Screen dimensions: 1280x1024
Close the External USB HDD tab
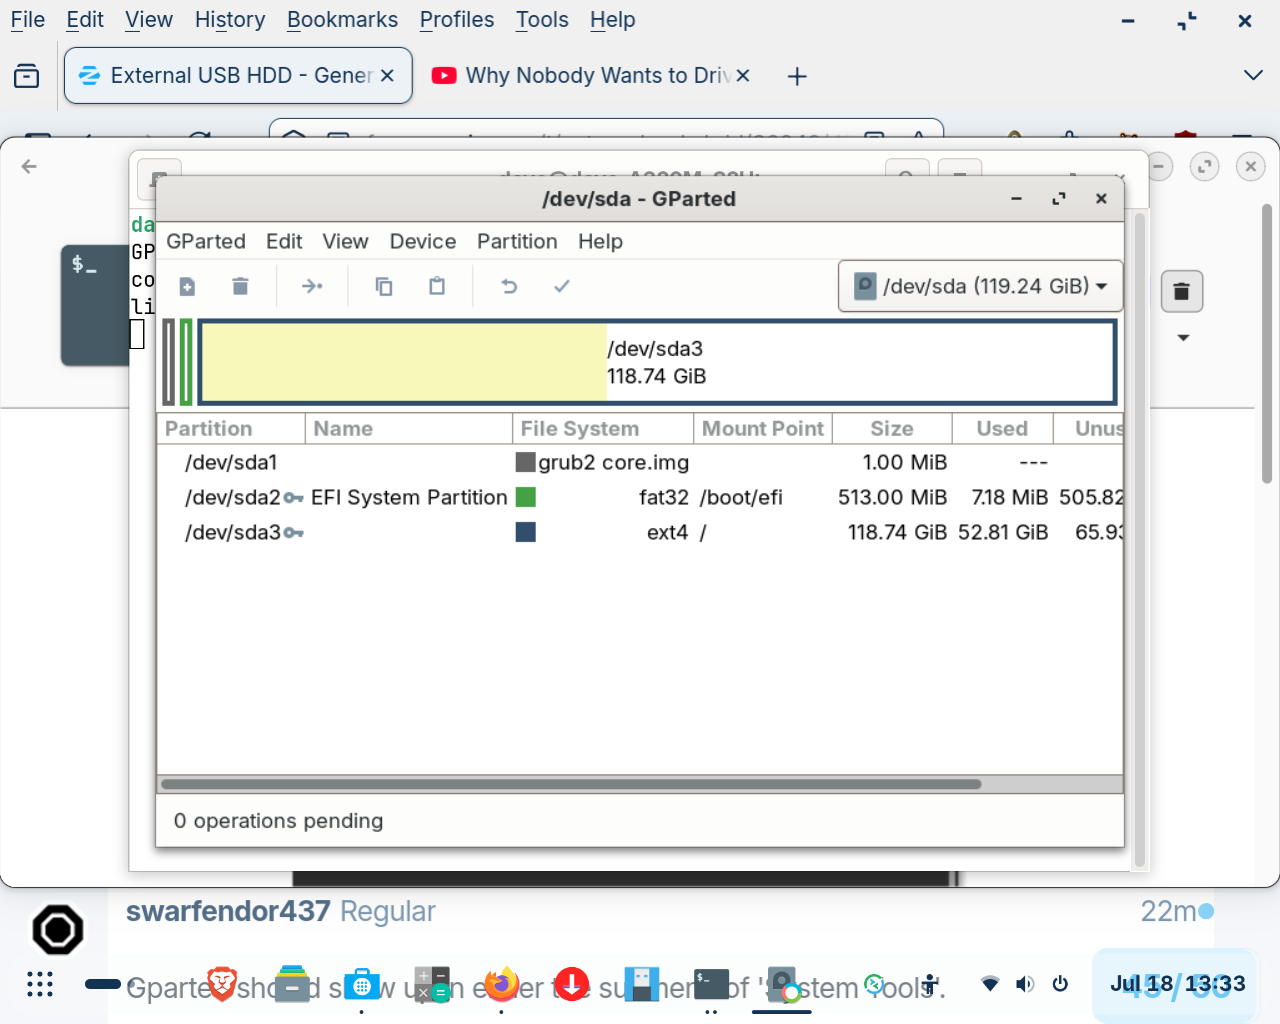[x=387, y=75]
